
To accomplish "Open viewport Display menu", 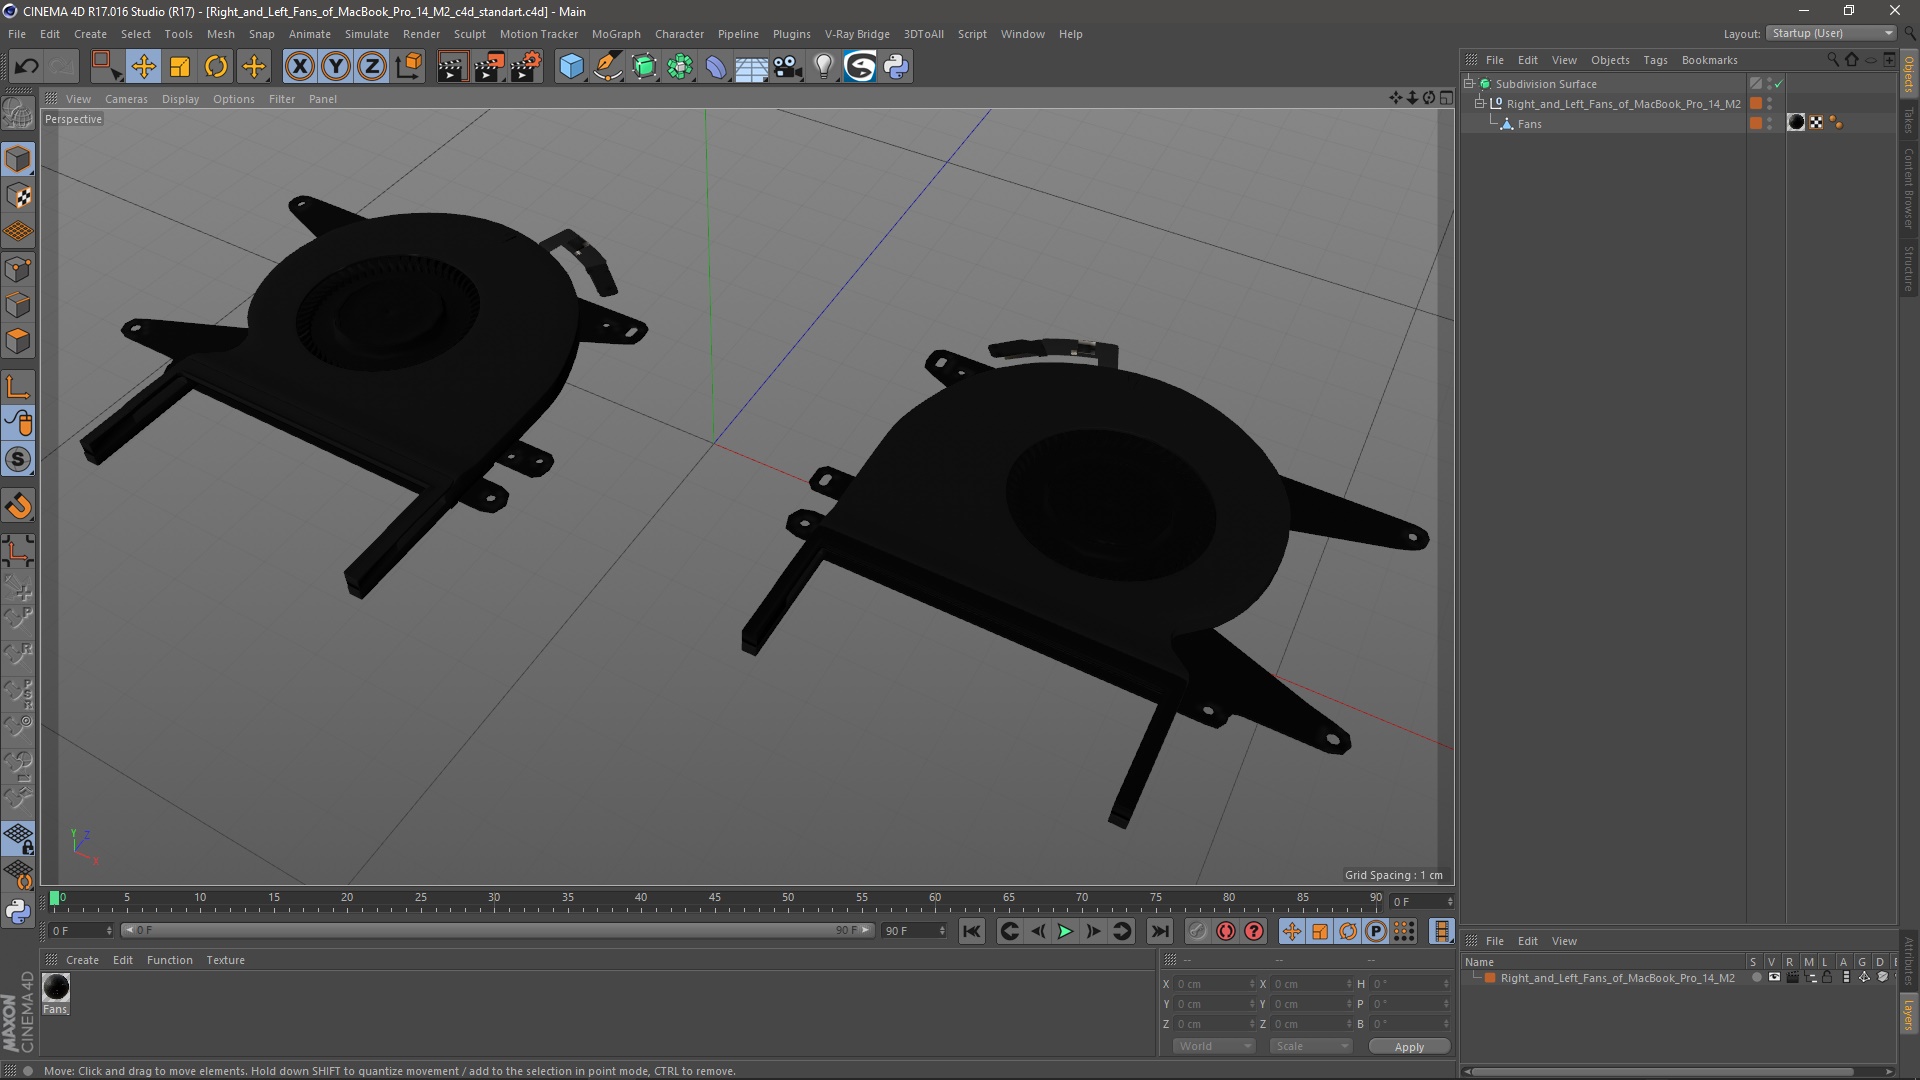I will (180, 99).
